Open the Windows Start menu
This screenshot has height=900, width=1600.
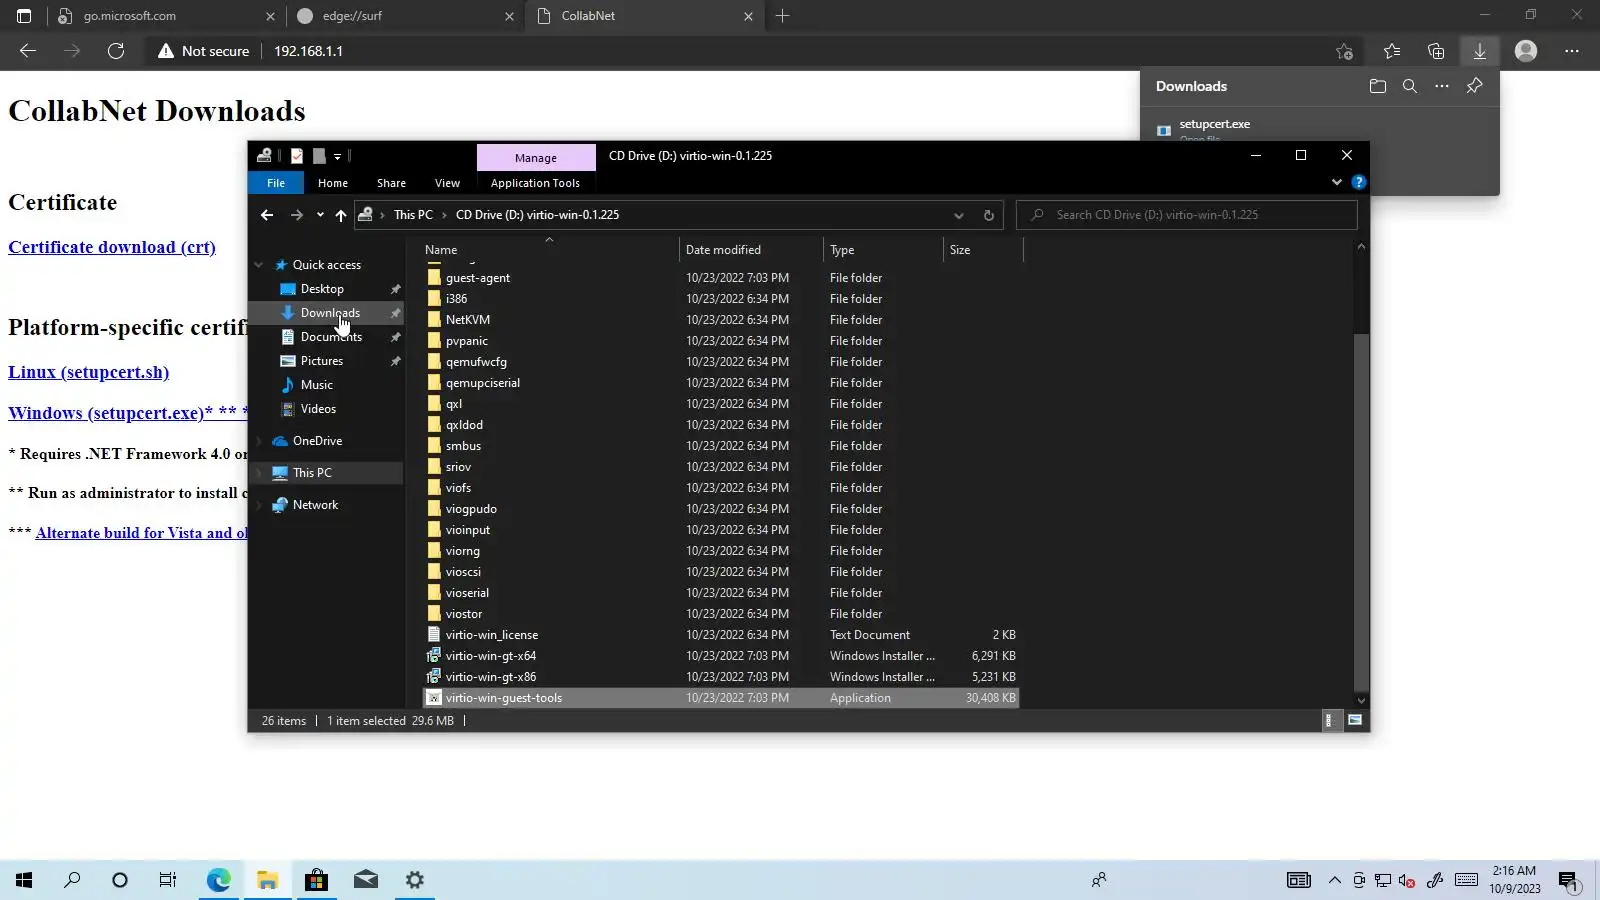[x=24, y=880]
